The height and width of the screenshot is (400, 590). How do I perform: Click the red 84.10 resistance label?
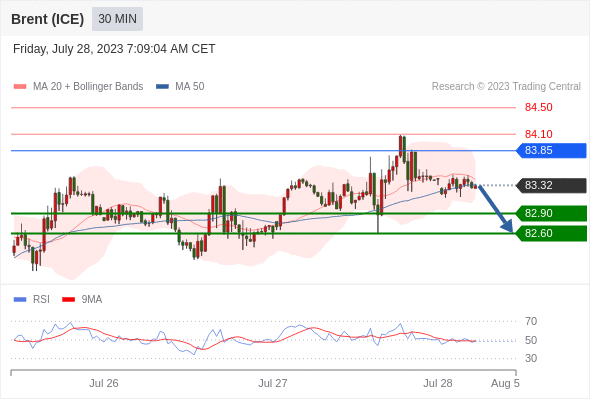(538, 134)
